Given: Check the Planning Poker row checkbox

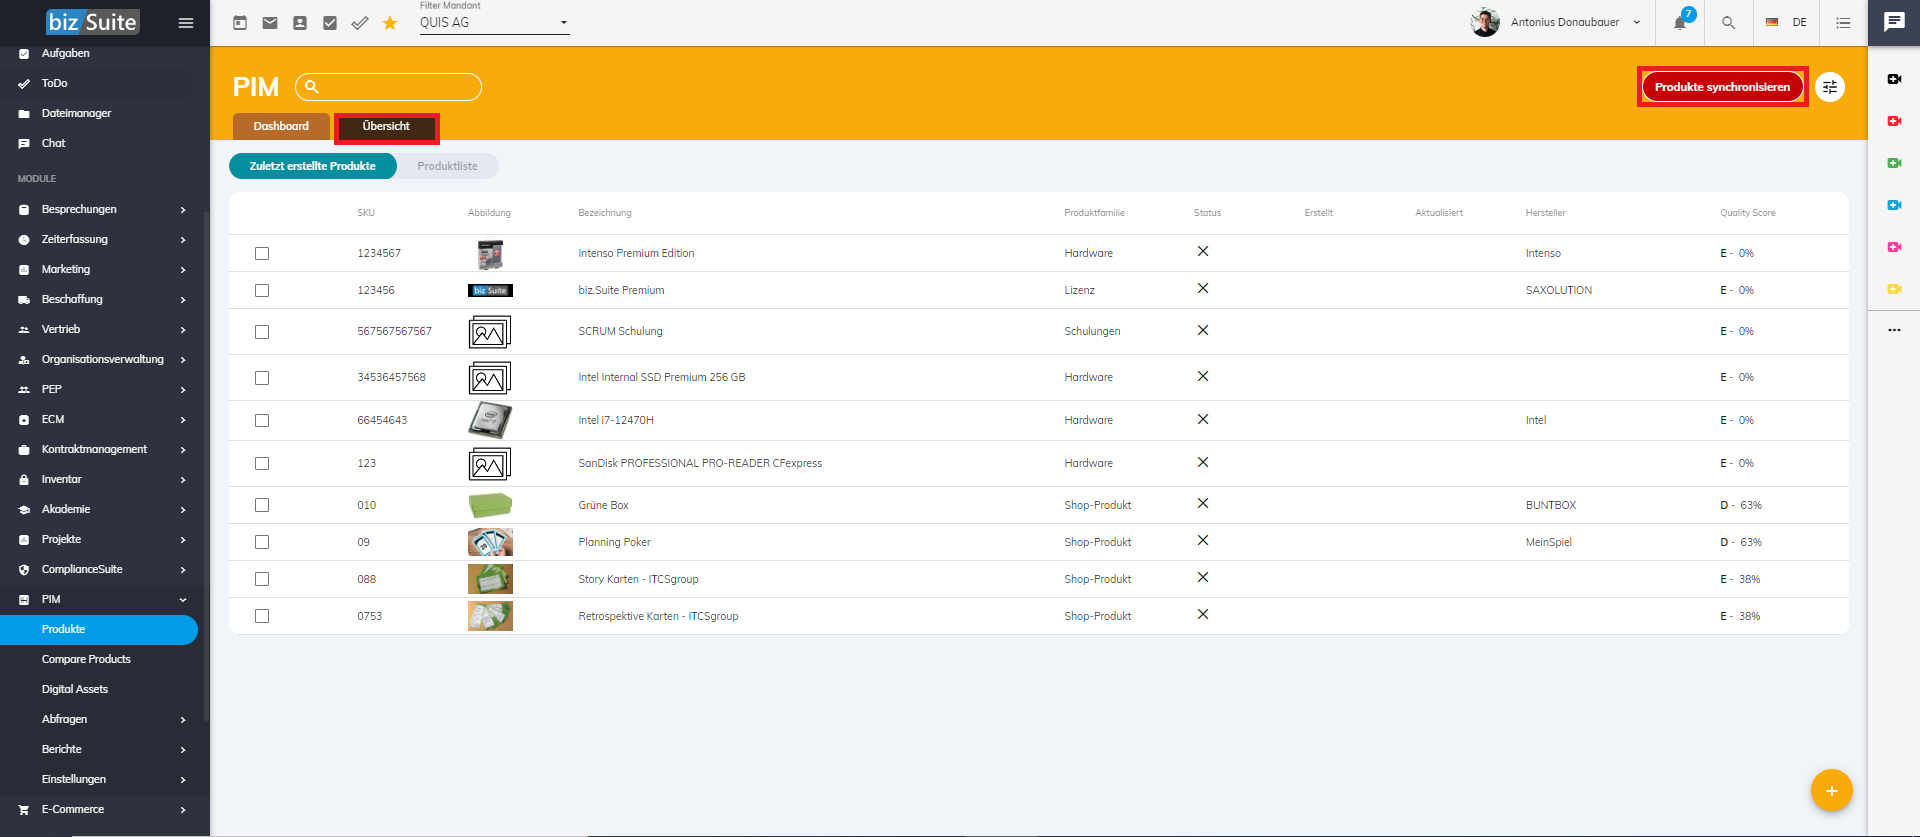Looking at the screenshot, I should (x=262, y=542).
